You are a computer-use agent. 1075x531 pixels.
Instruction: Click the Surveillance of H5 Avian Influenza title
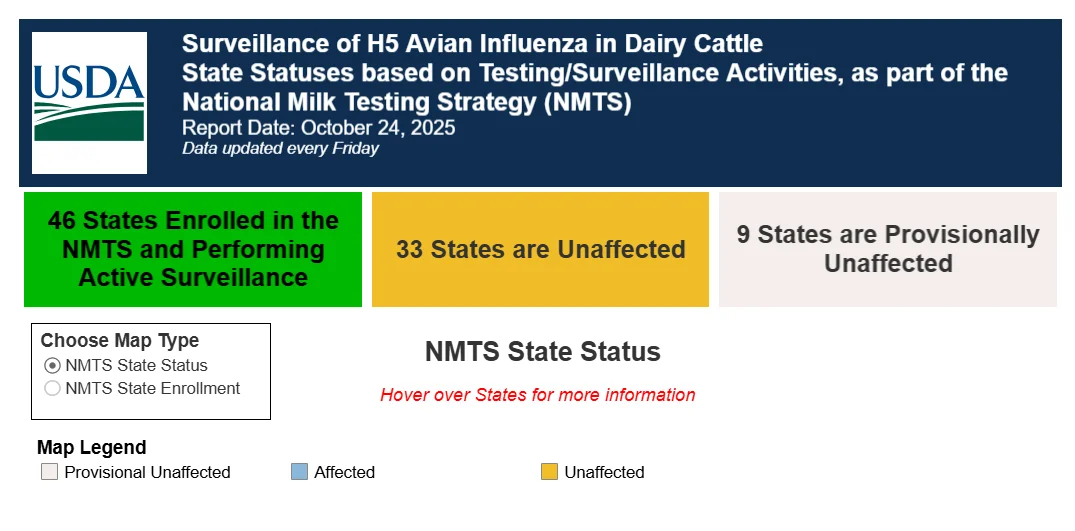[472, 44]
